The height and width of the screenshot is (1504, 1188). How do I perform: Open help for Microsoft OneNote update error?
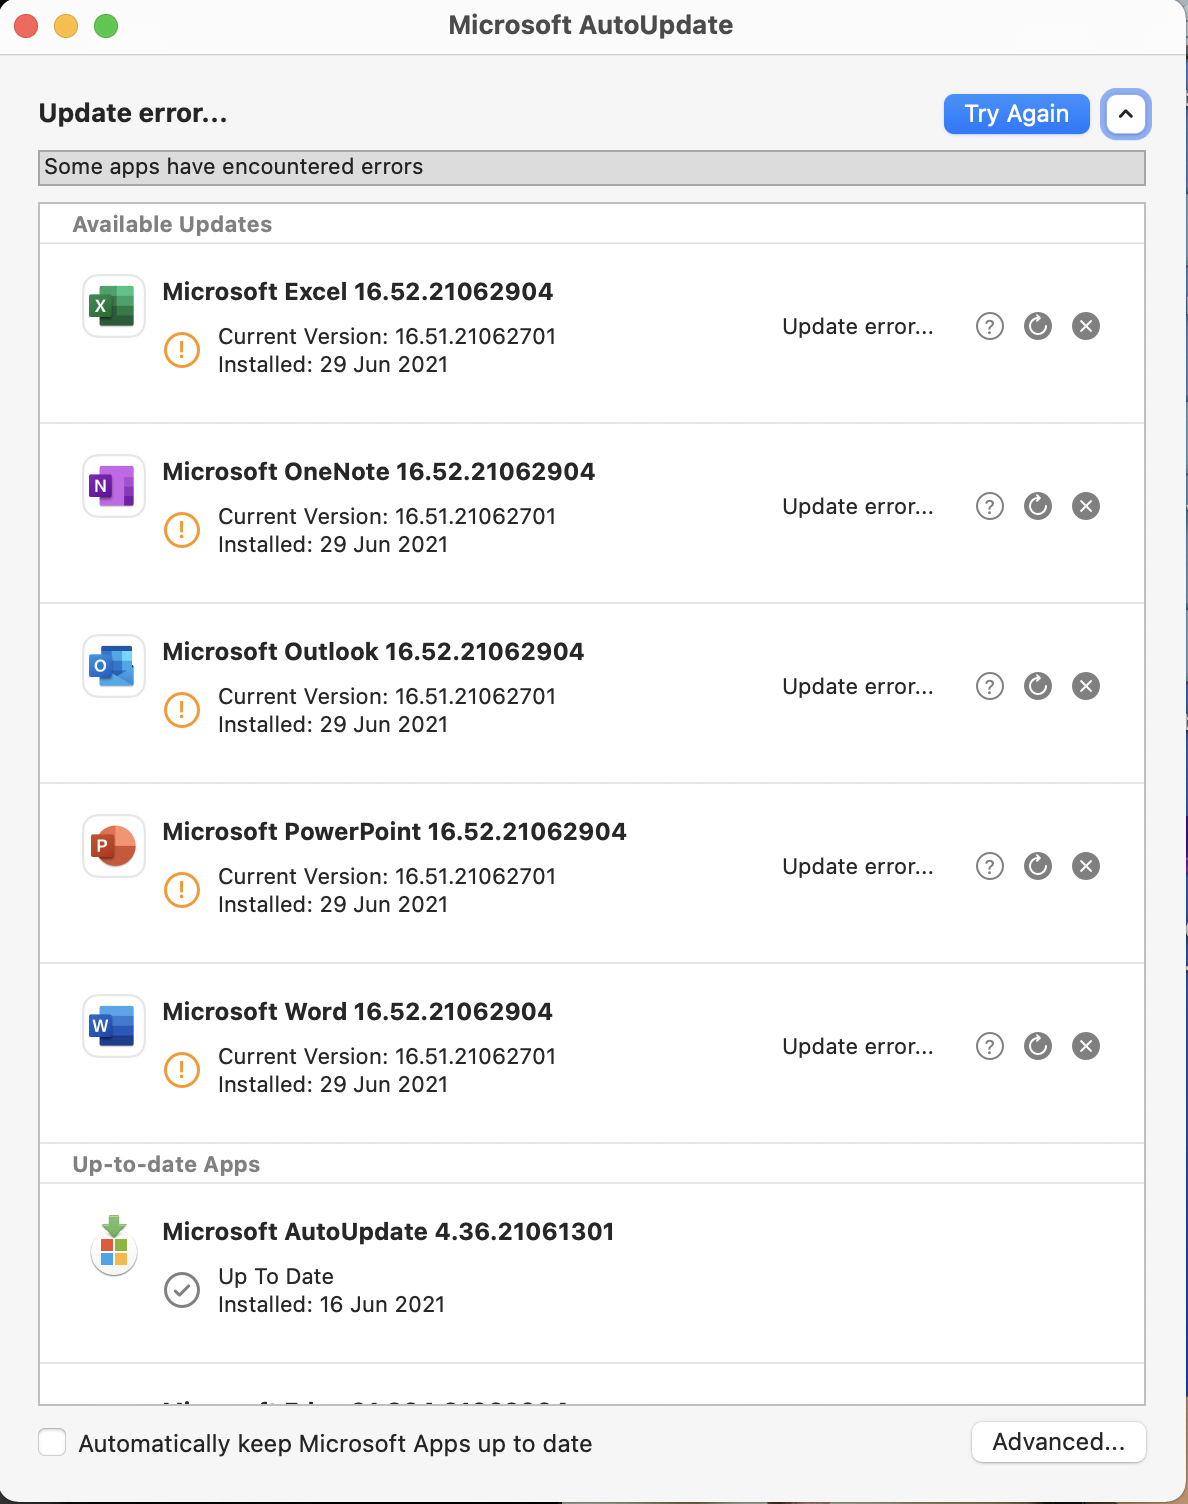[990, 506]
